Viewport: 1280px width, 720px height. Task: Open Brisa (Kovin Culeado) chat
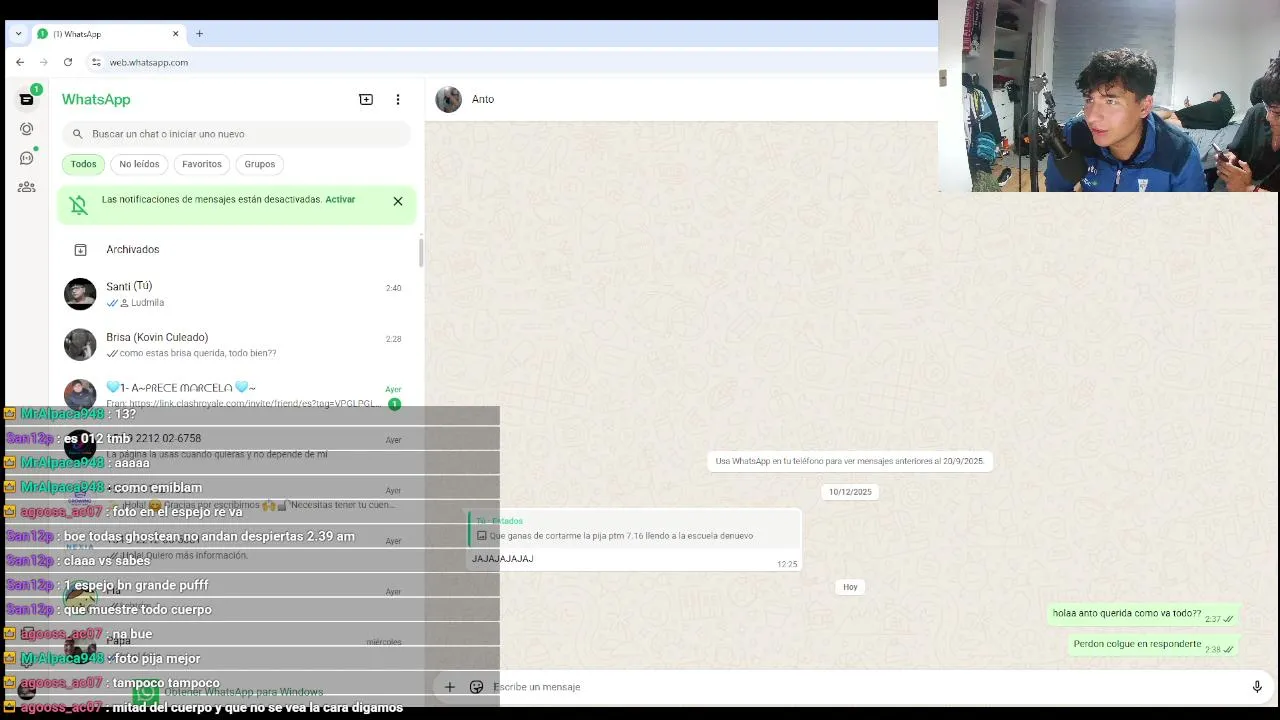pos(236,345)
